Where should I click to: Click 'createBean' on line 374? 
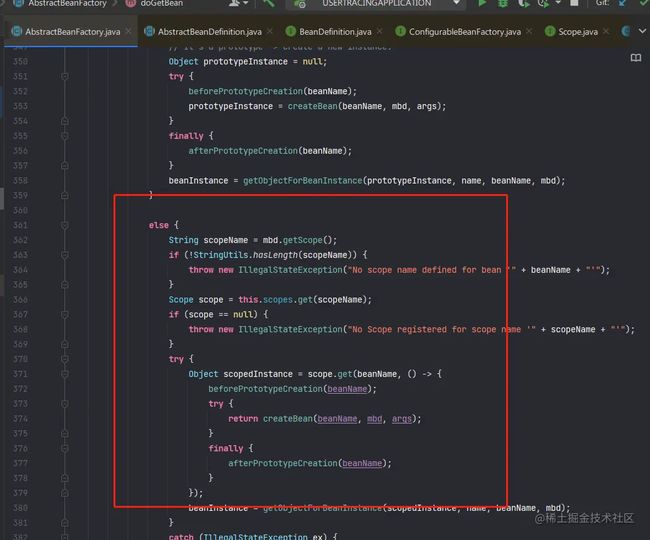(288, 419)
